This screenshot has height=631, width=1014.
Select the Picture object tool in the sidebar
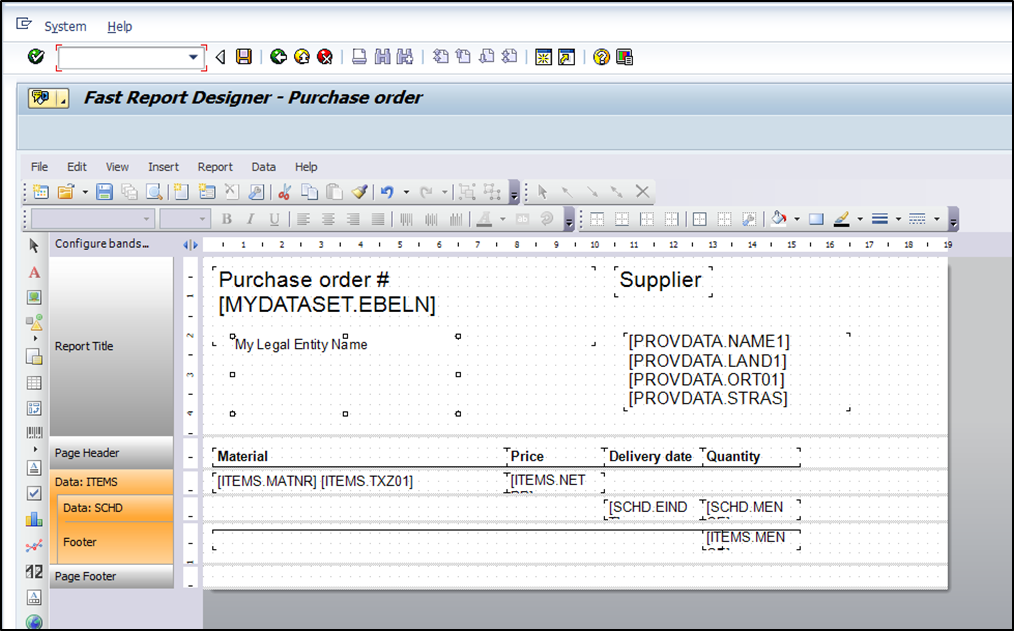click(x=34, y=297)
